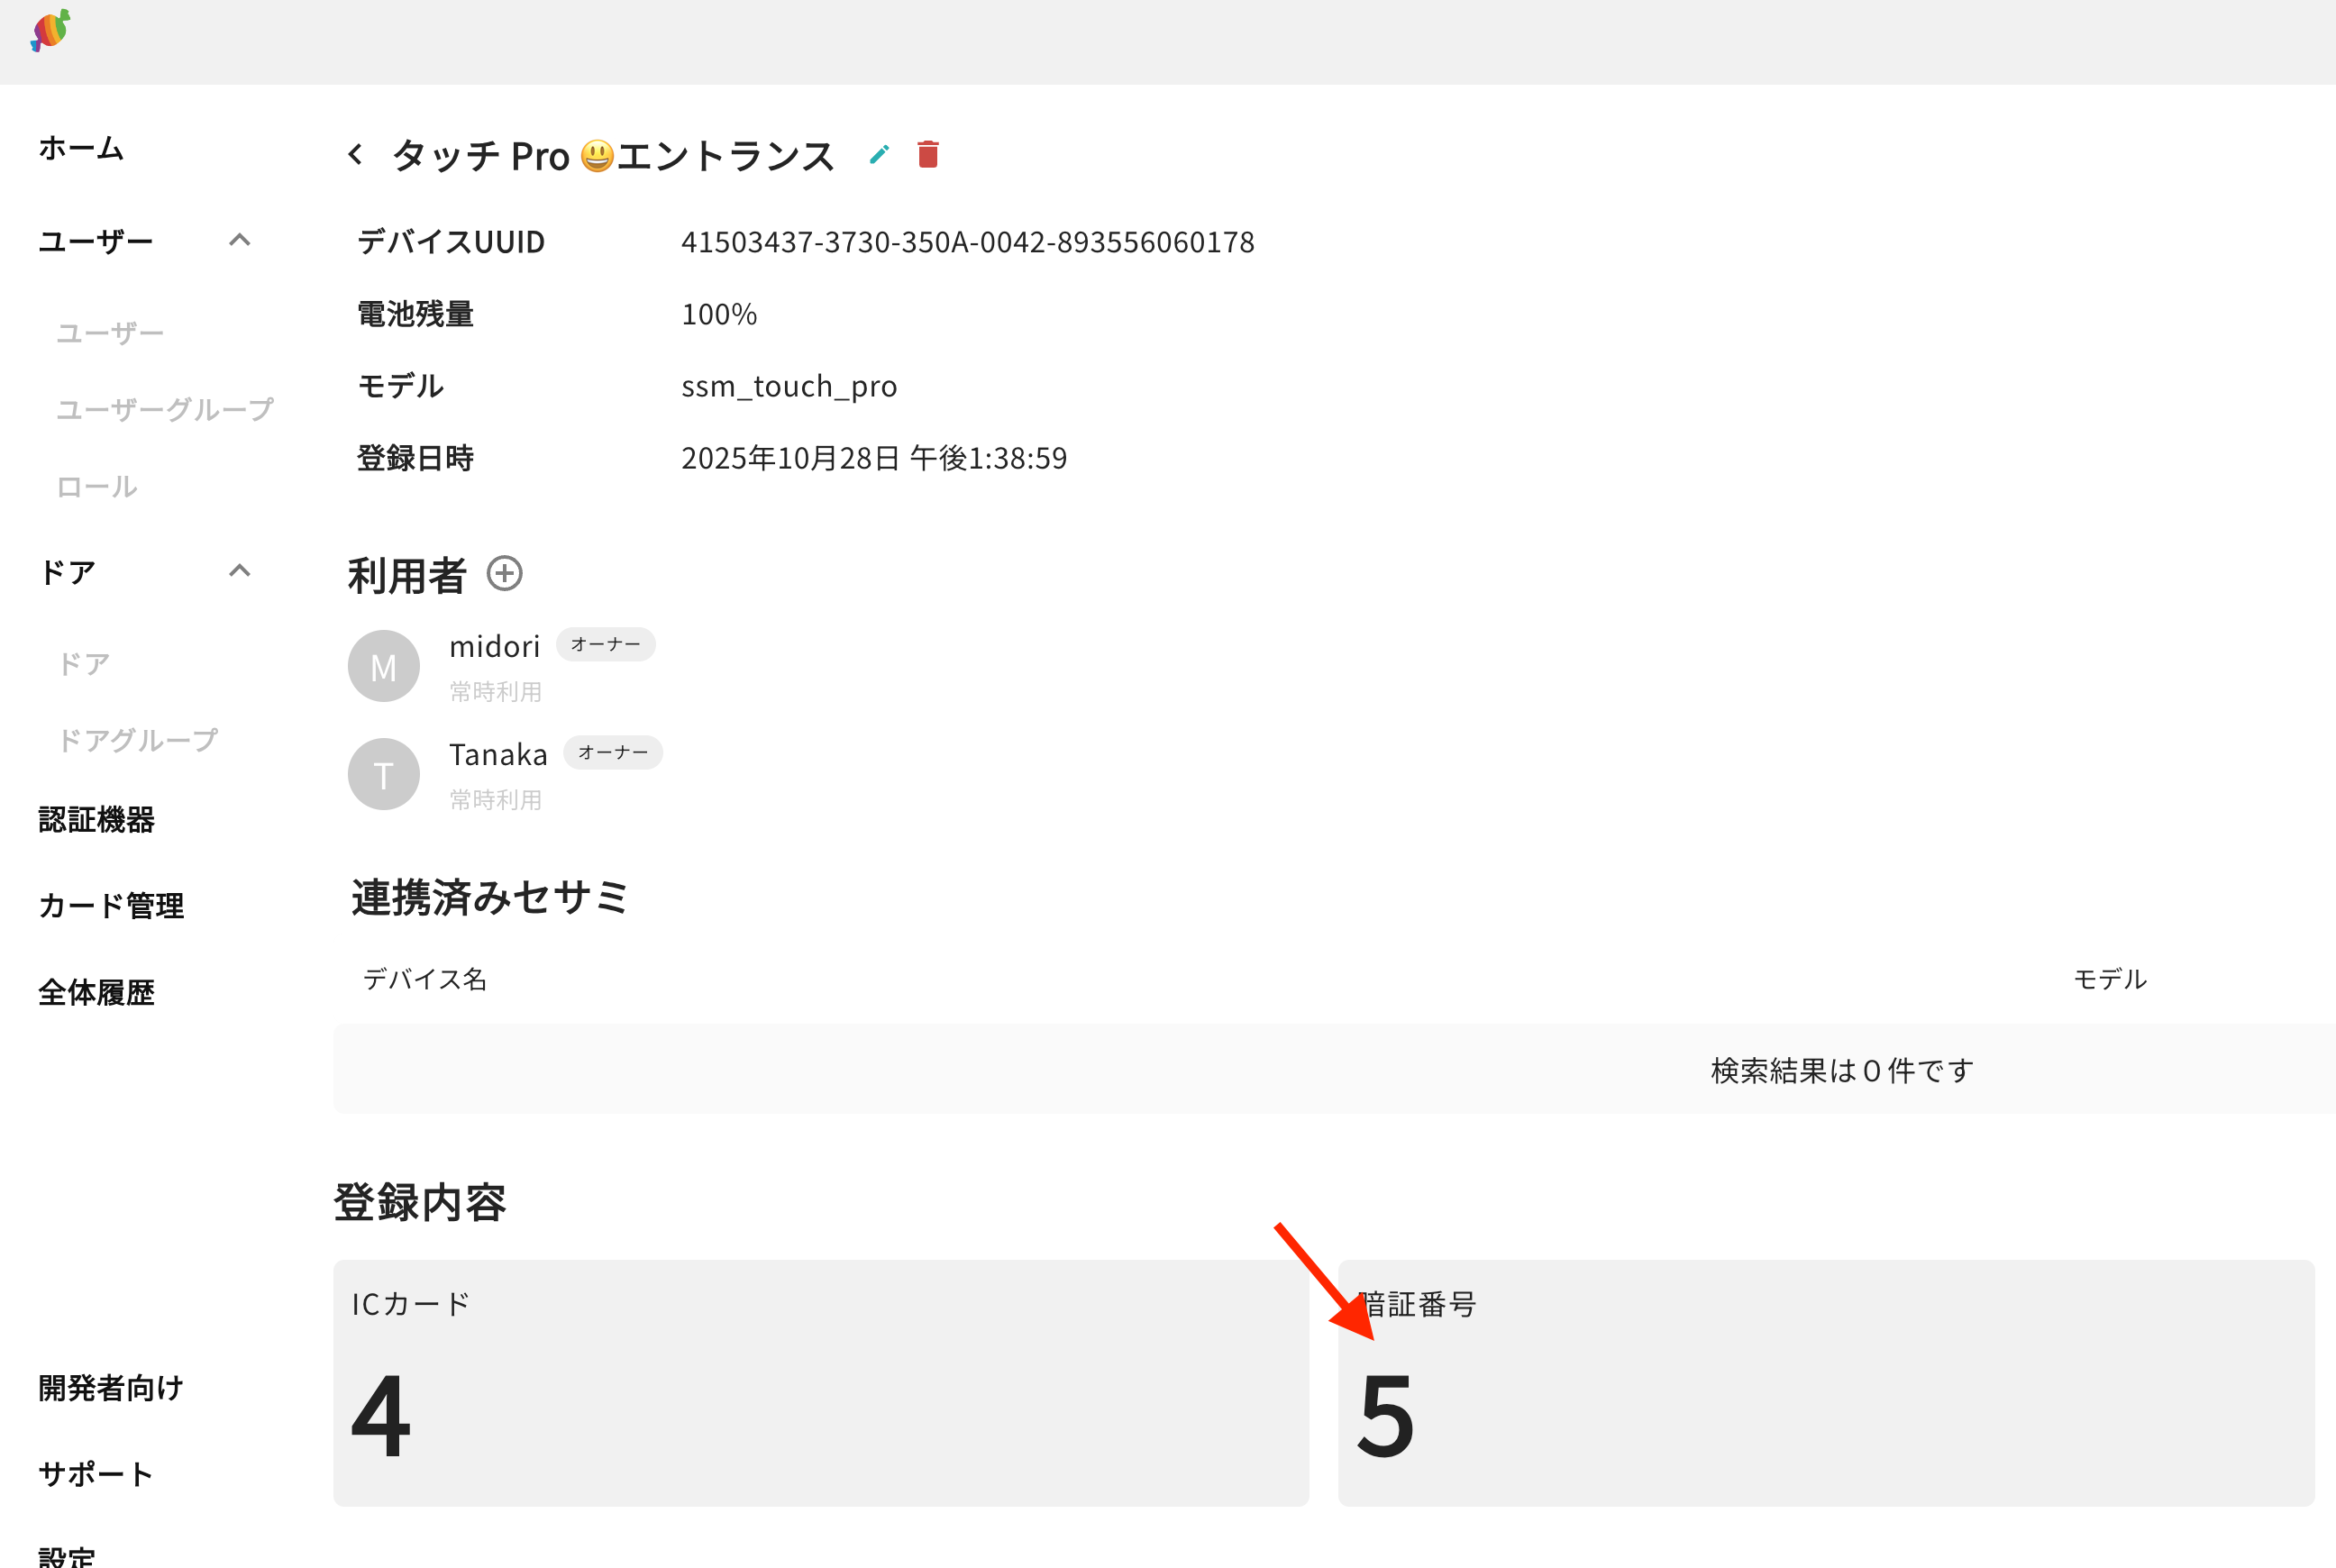The height and width of the screenshot is (1568, 2336).
Task: Open the サポート page
Action: click(x=95, y=1472)
